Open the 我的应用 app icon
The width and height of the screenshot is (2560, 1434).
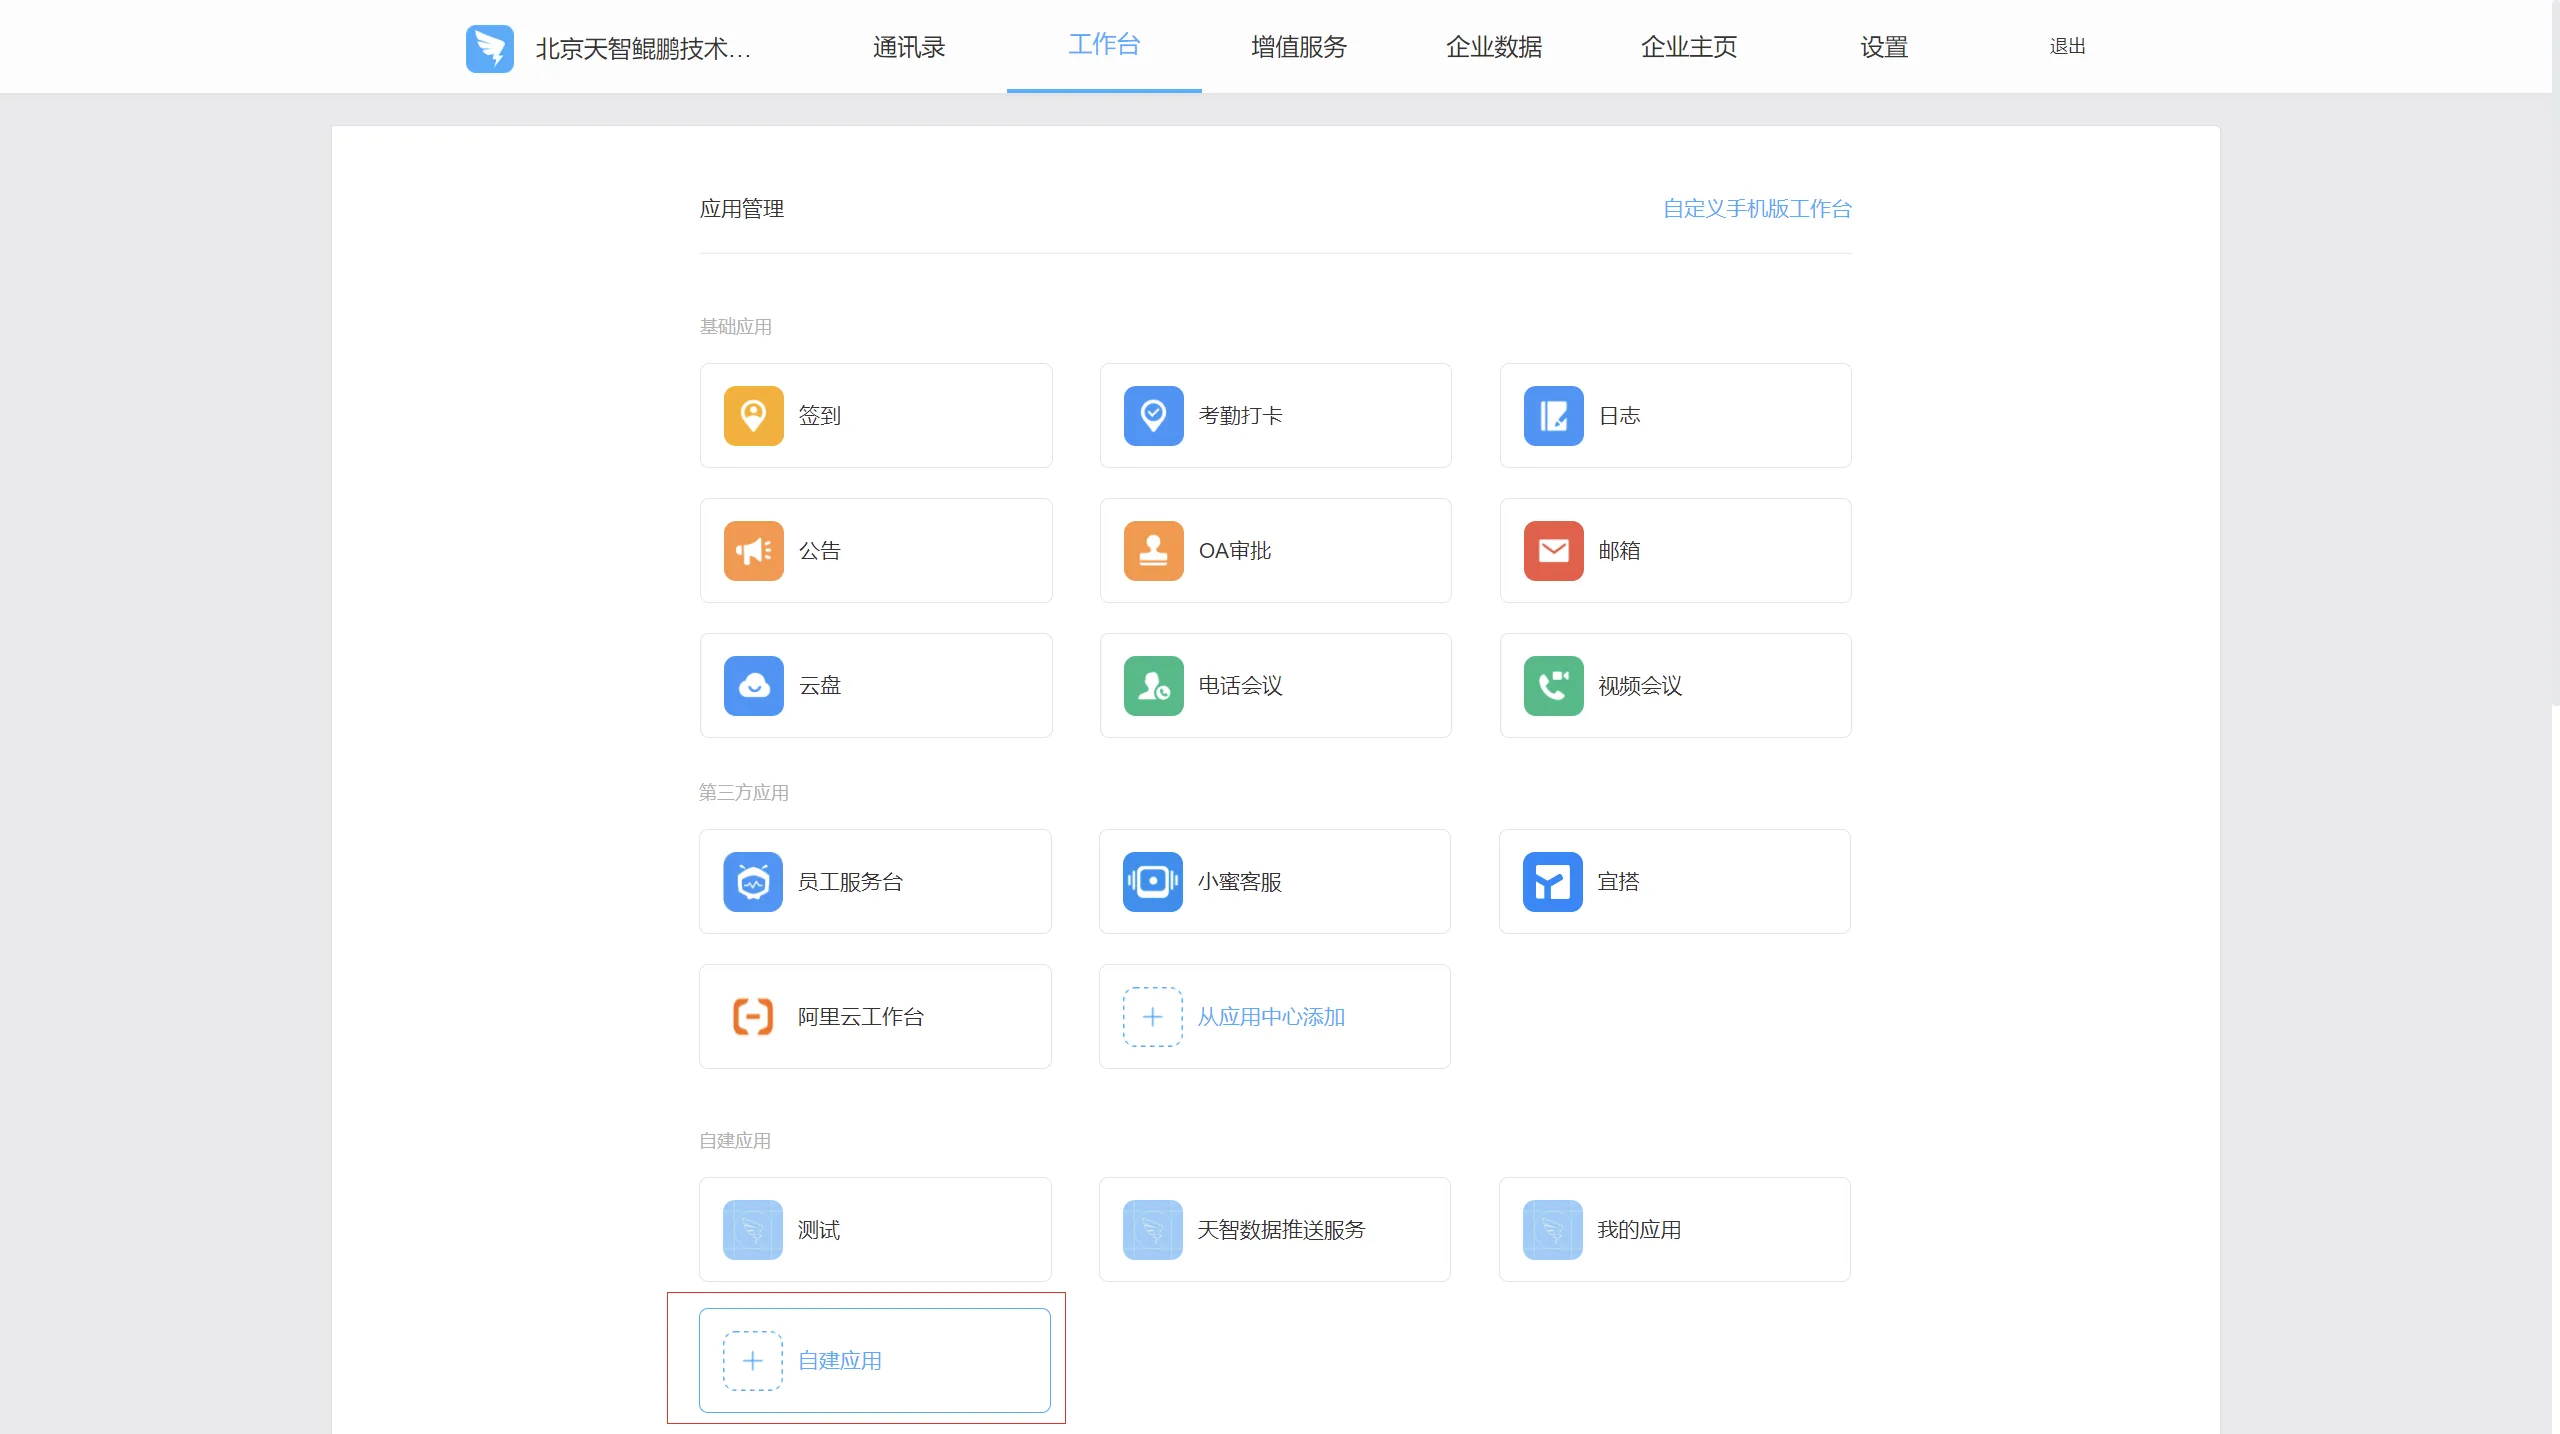click(1552, 1229)
